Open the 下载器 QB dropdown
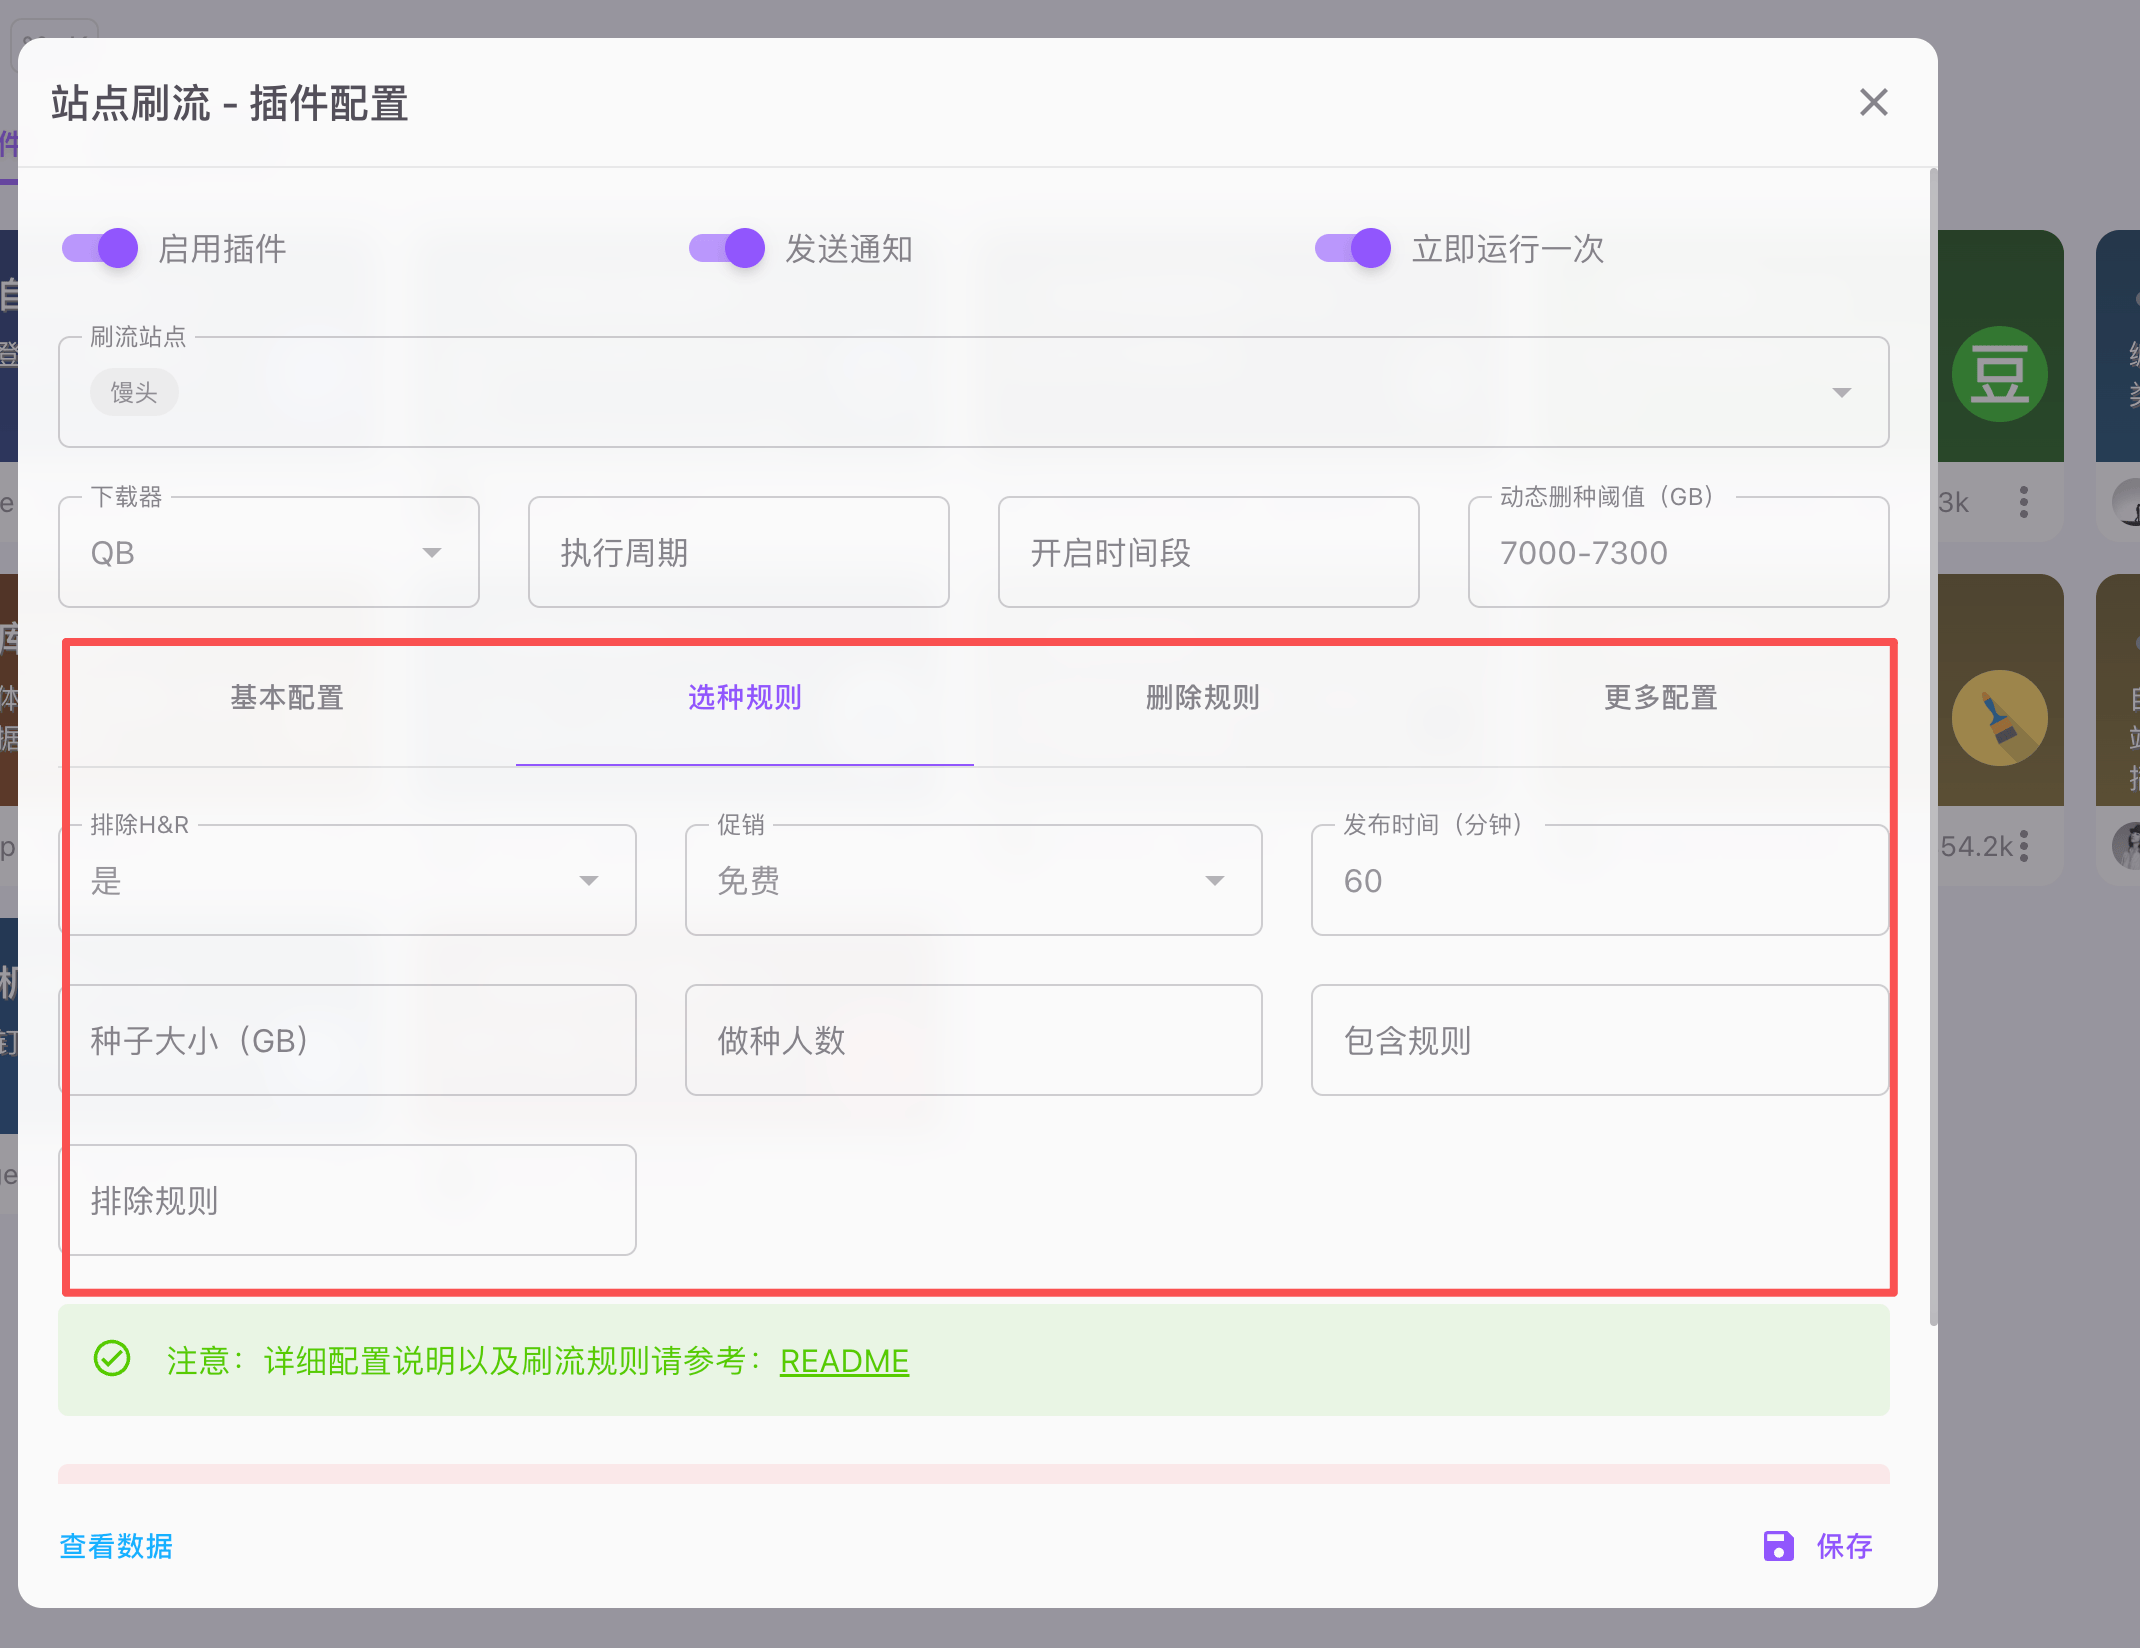The image size is (2140, 1648). pos(431,552)
